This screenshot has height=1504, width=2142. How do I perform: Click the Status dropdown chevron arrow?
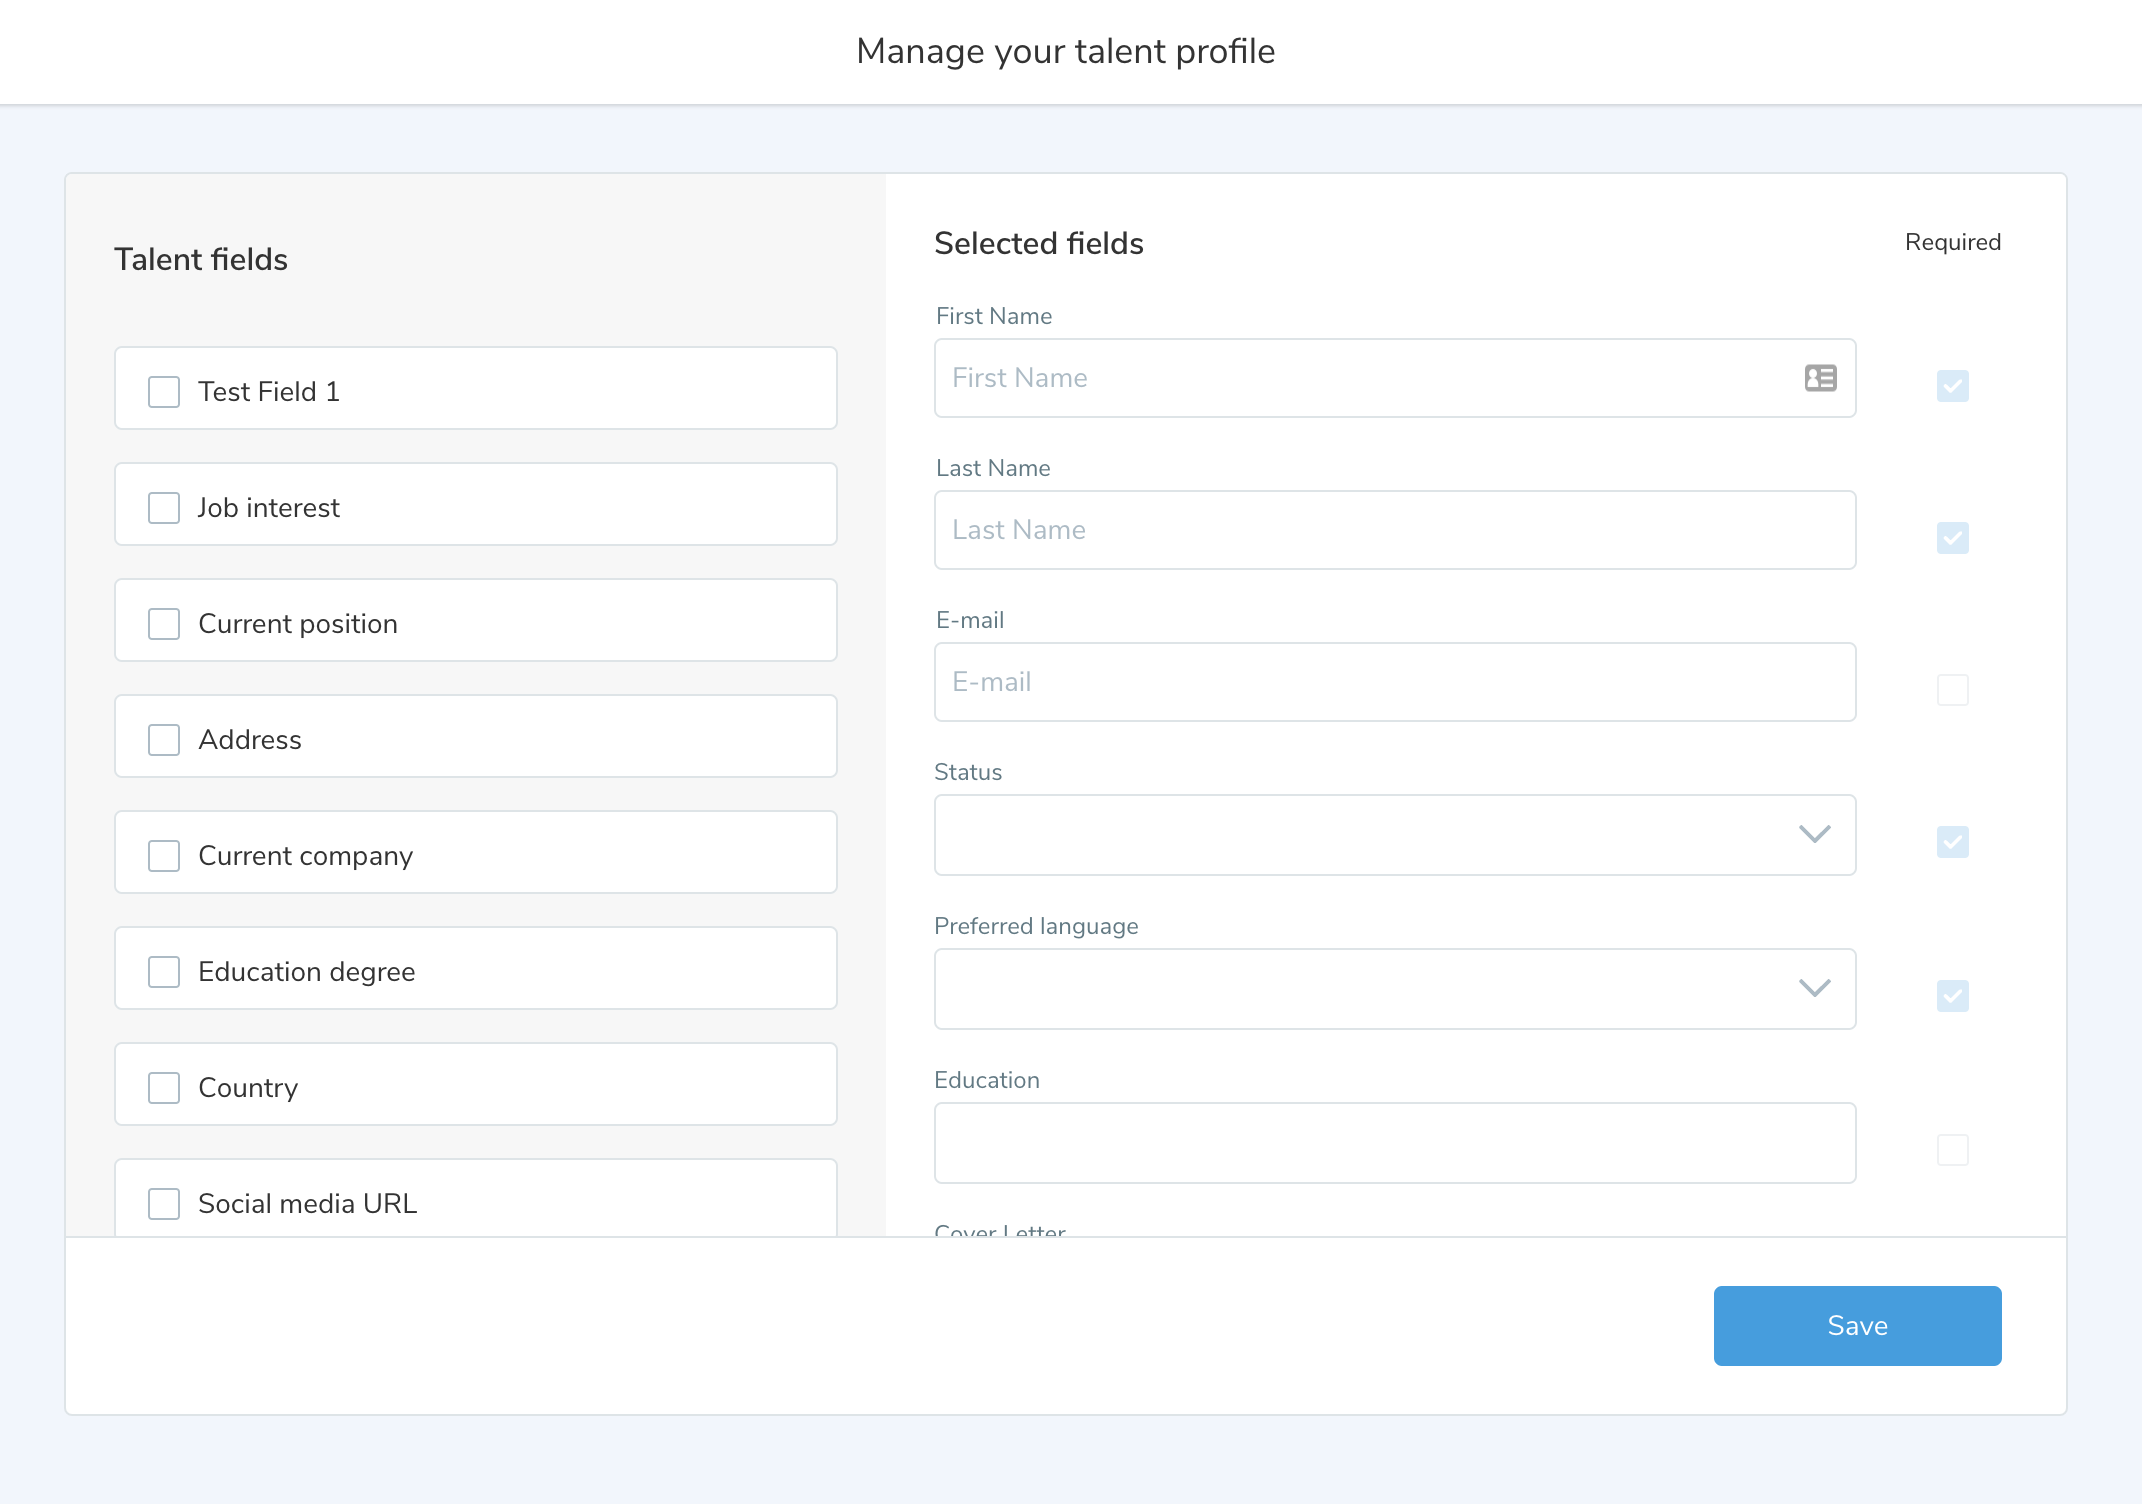(x=1814, y=834)
